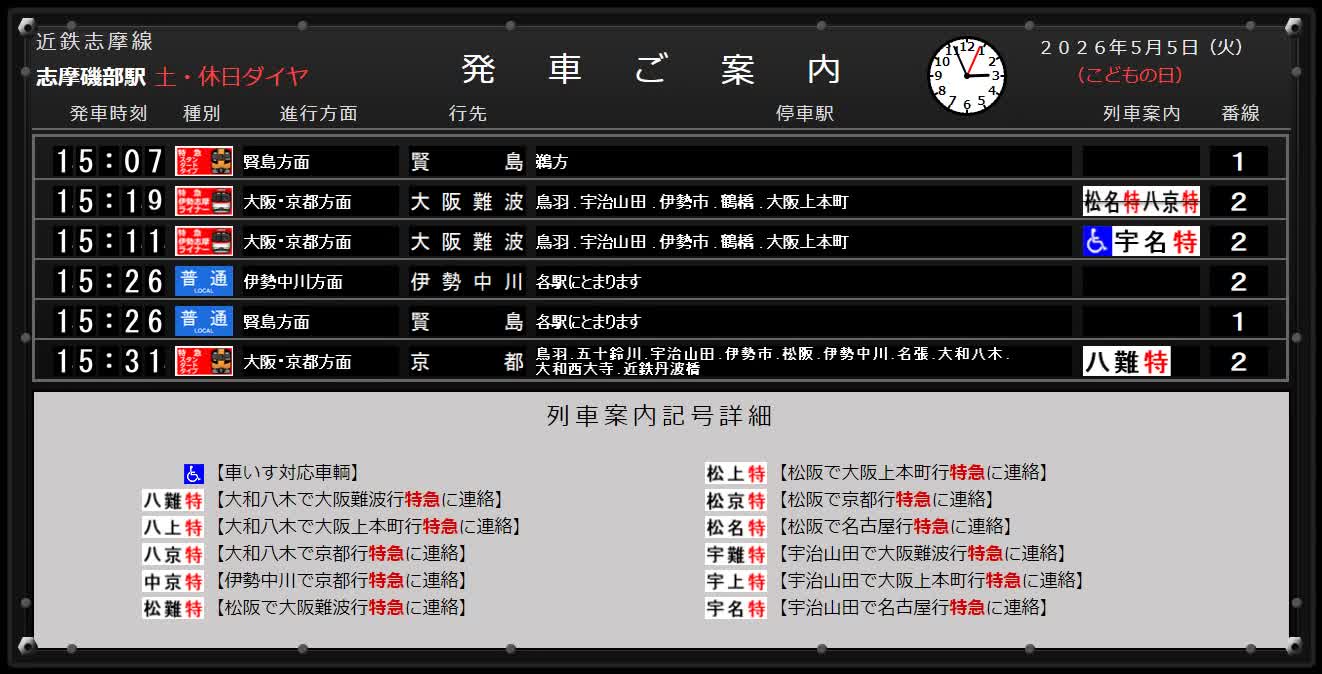Image resolution: width=1322 pixels, height=674 pixels.
Task: Click 大阪難波 destination in the 15:11 row
Action: coord(467,241)
